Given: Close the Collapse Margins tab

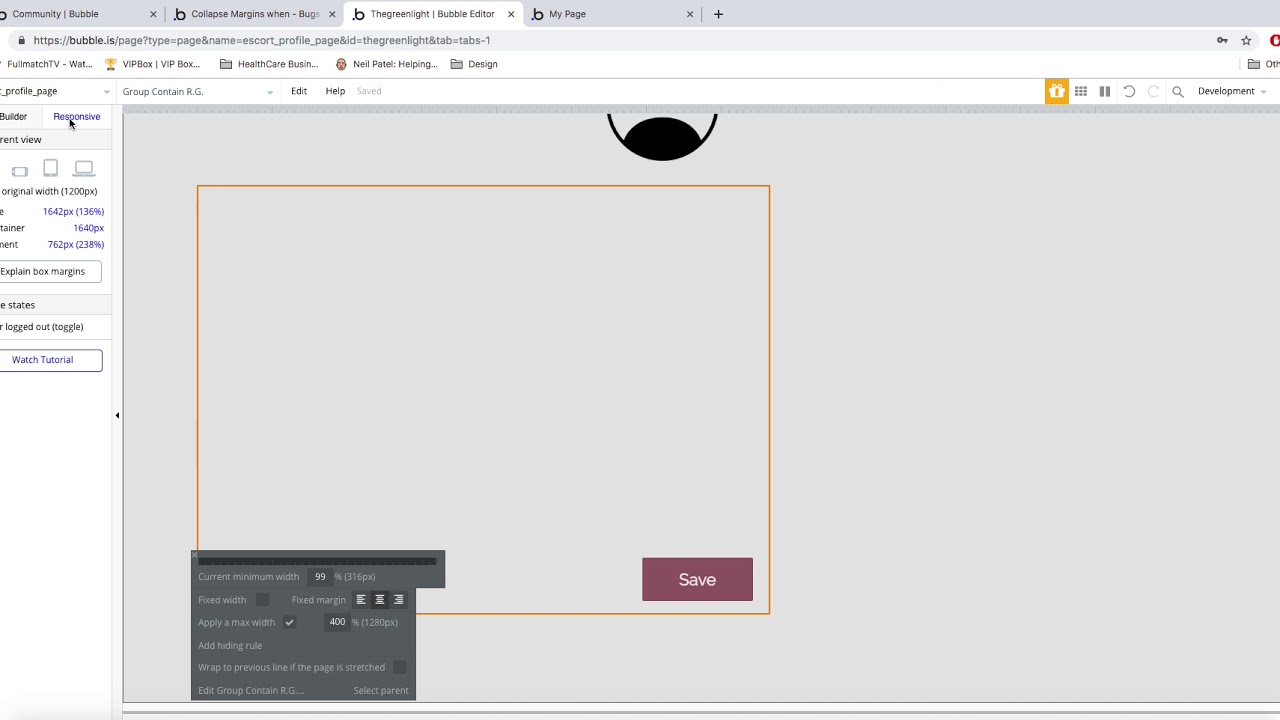Looking at the screenshot, I should [x=332, y=14].
